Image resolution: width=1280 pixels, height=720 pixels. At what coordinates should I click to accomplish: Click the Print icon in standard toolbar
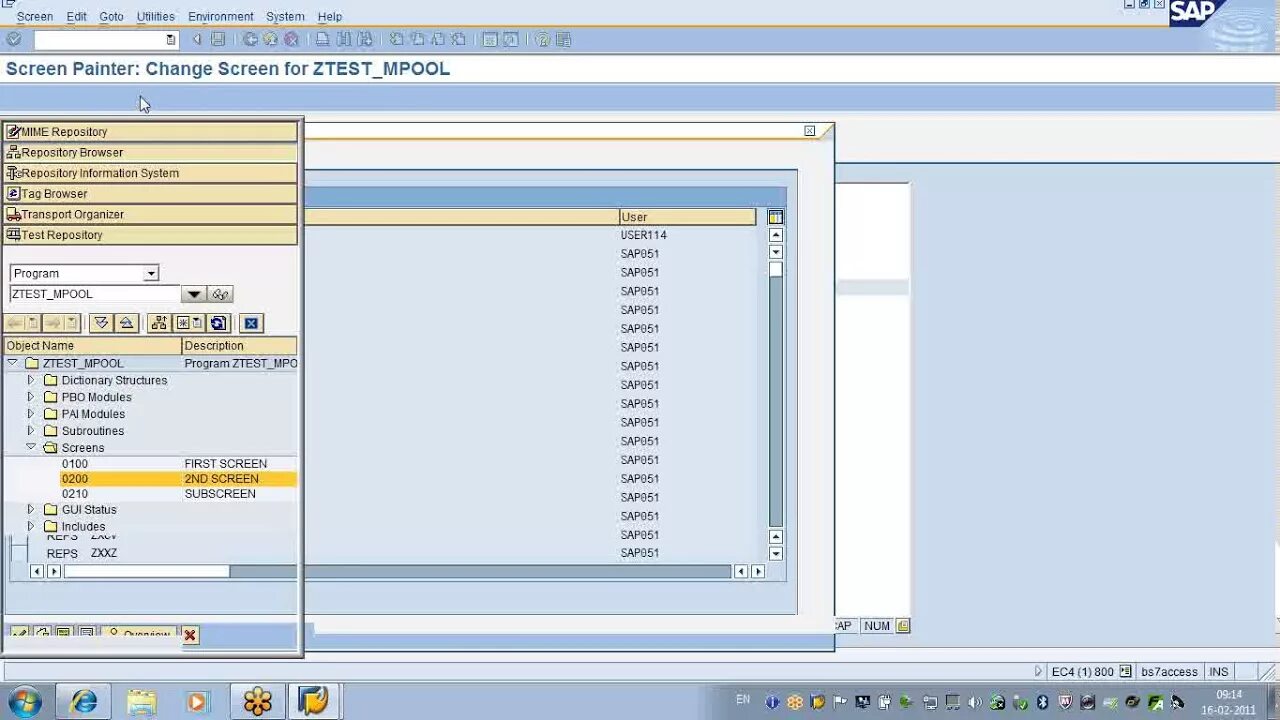(322, 39)
